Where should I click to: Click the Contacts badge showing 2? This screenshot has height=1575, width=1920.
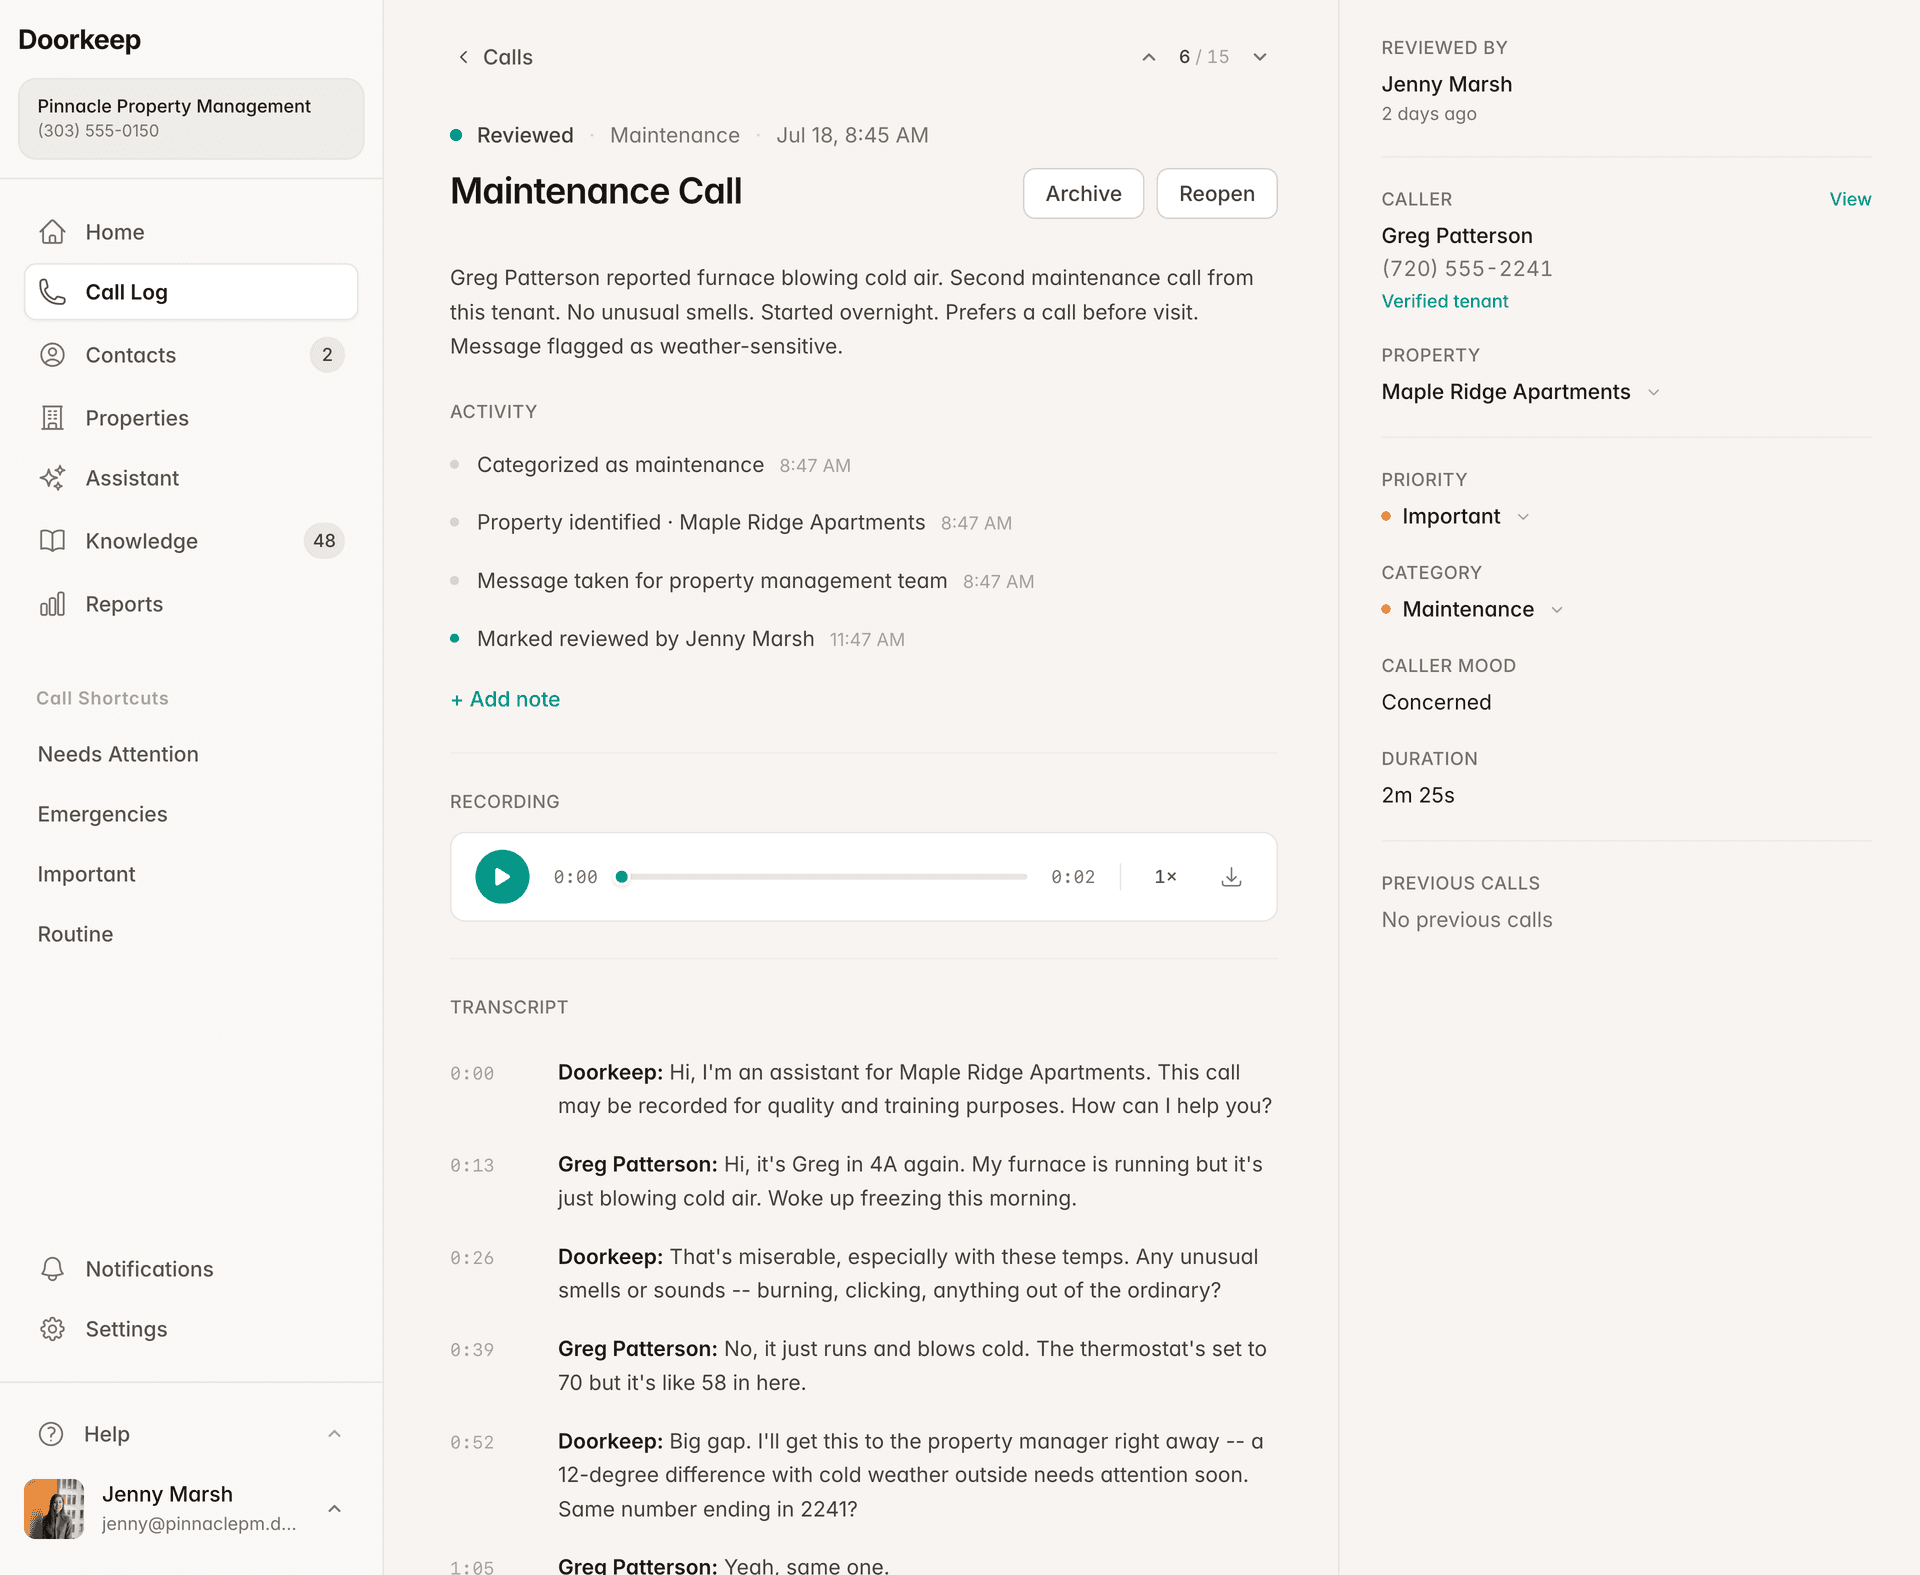tap(327, 355)
